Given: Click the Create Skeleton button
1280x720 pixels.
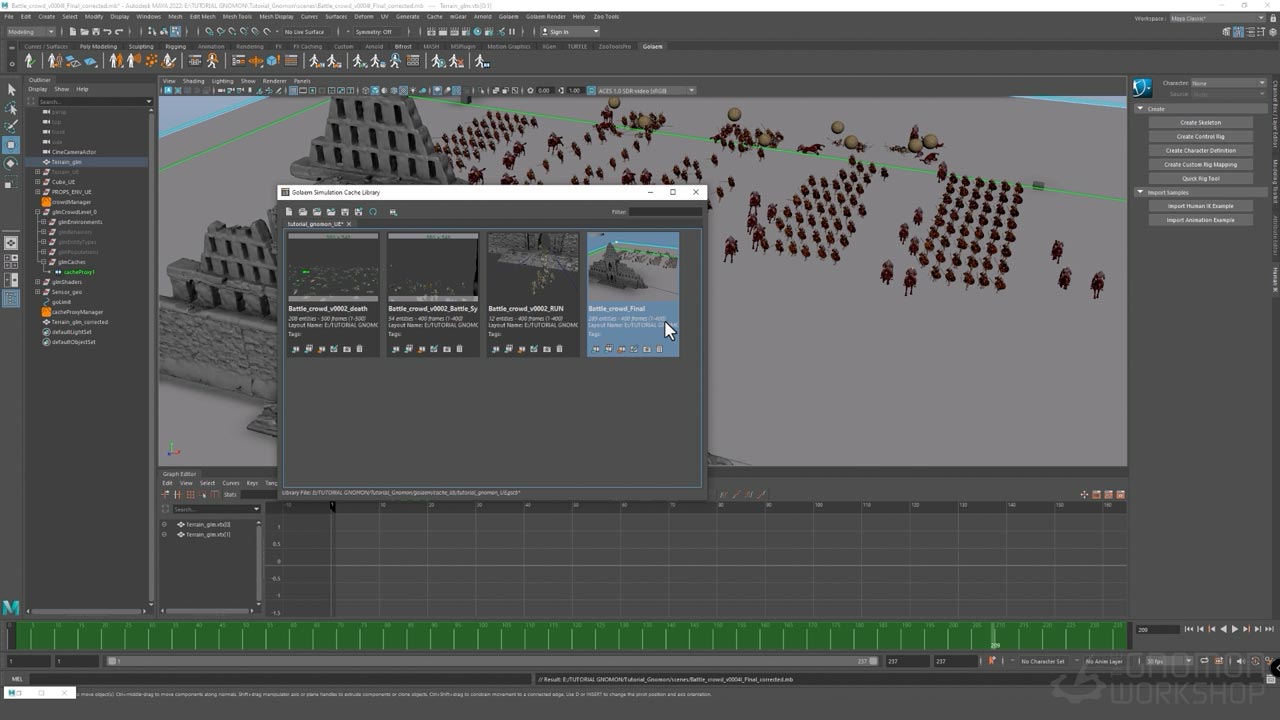Looking at the screenshot, I should [1200, 123].
